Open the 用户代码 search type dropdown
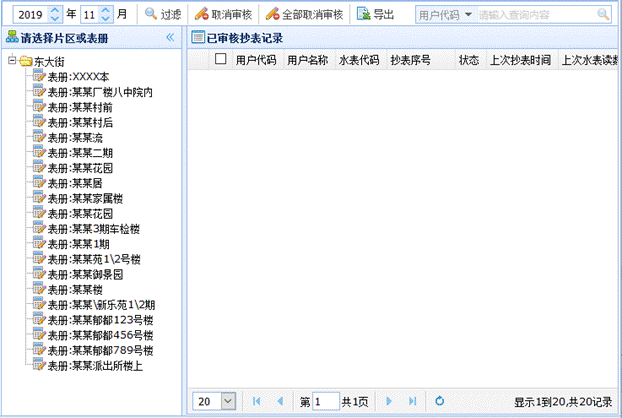Image resolution: width=622 pixels, height=418 pixels. (445, 15)
